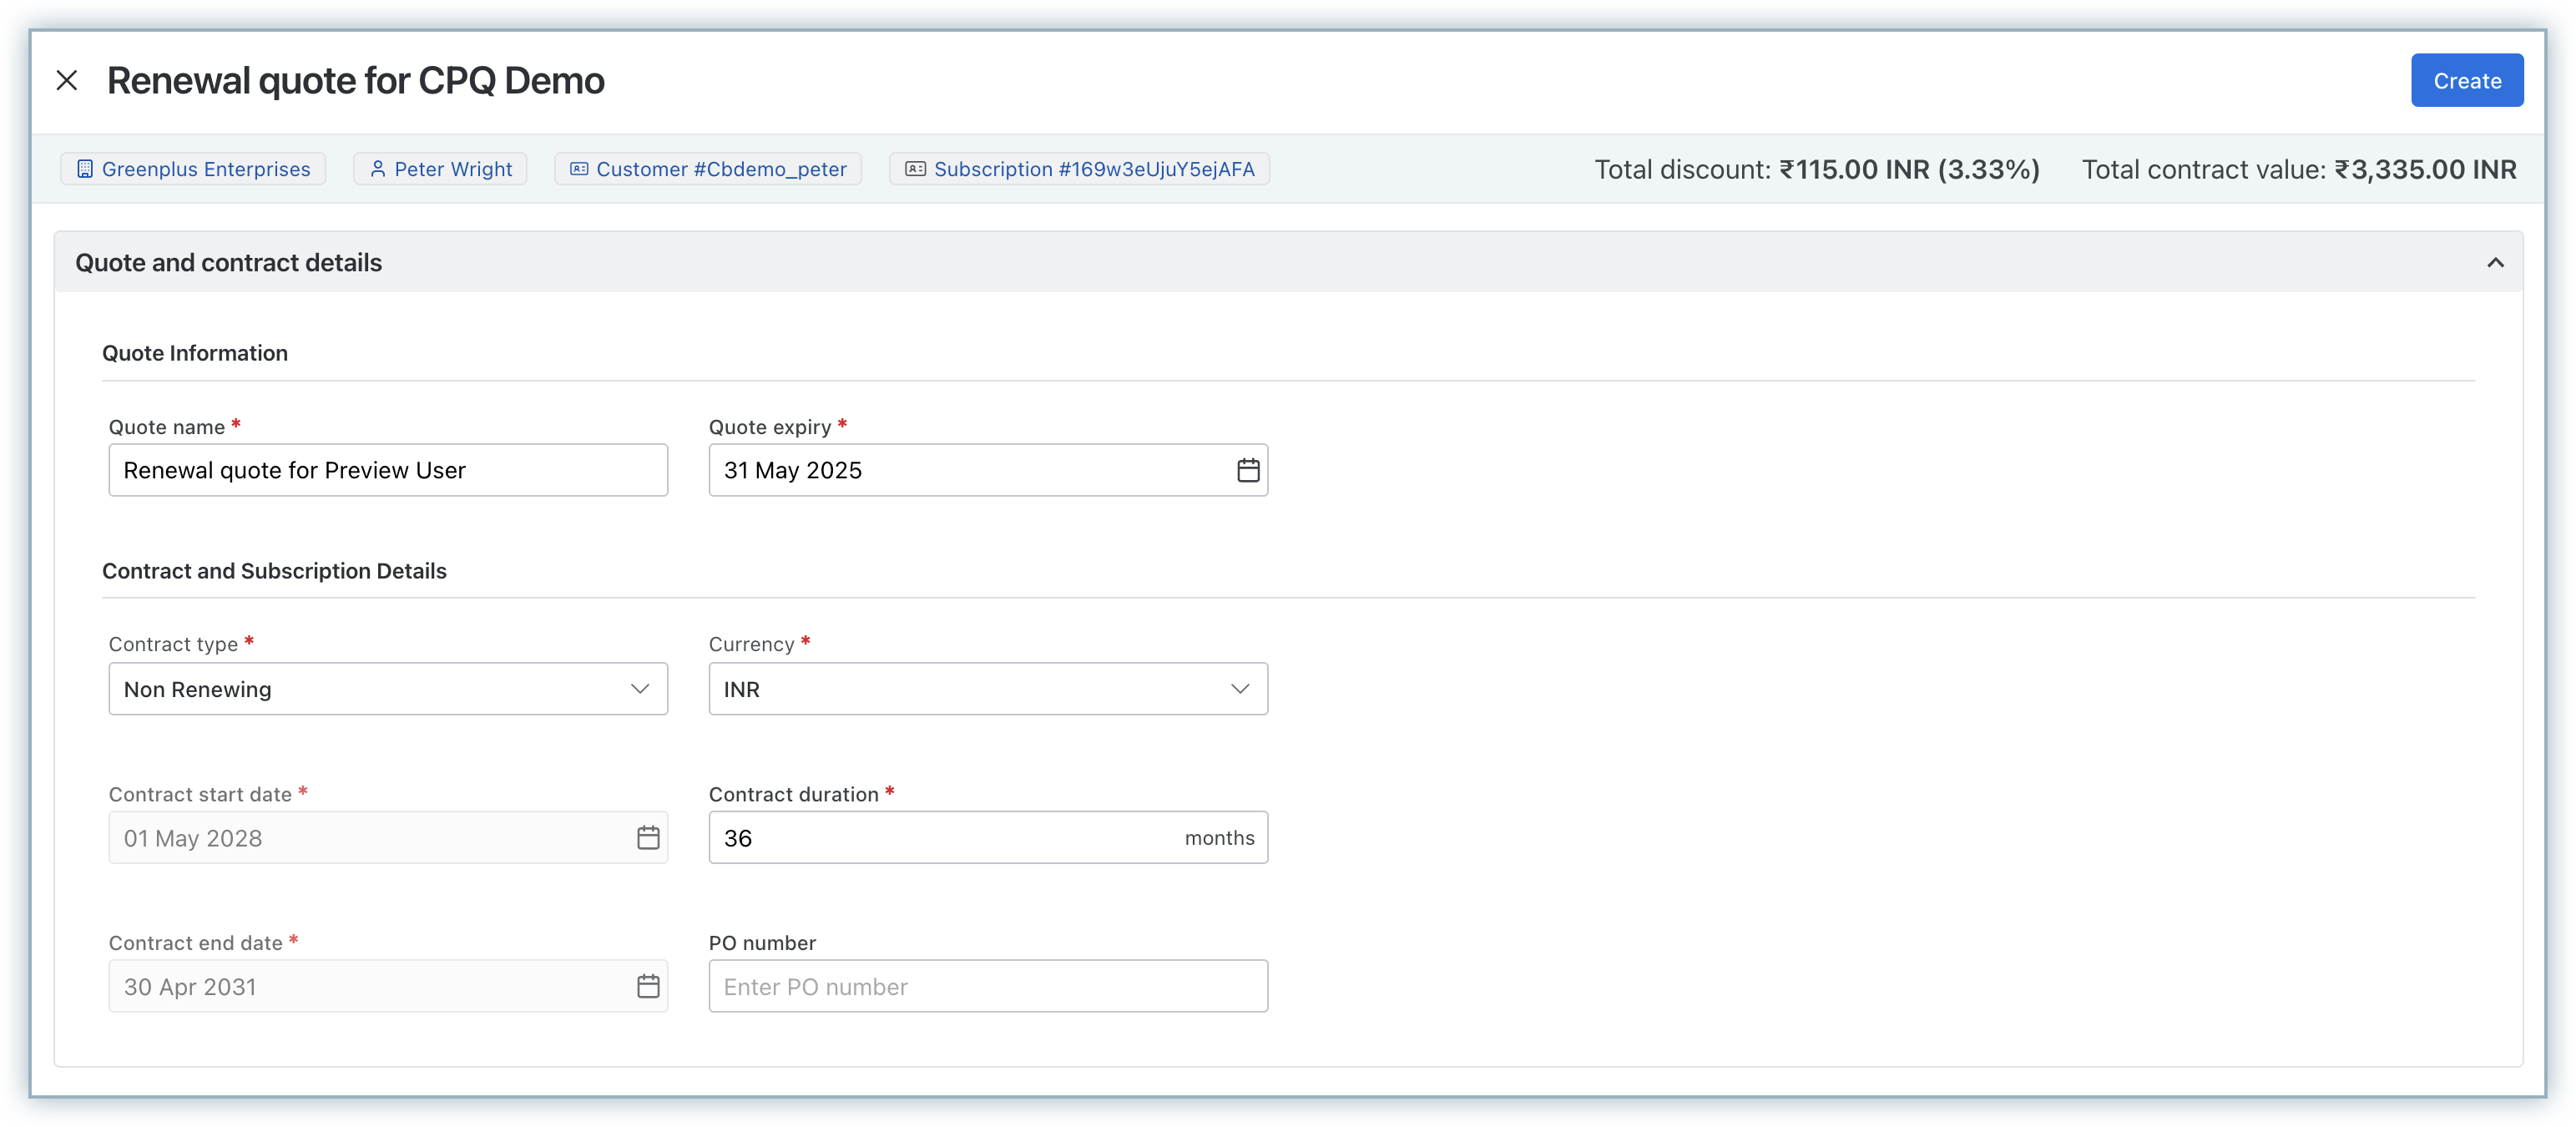The height and width of the screenshot is (1127, 2576).
Task: Click the Enter PO number field
Action: [987, 987]
